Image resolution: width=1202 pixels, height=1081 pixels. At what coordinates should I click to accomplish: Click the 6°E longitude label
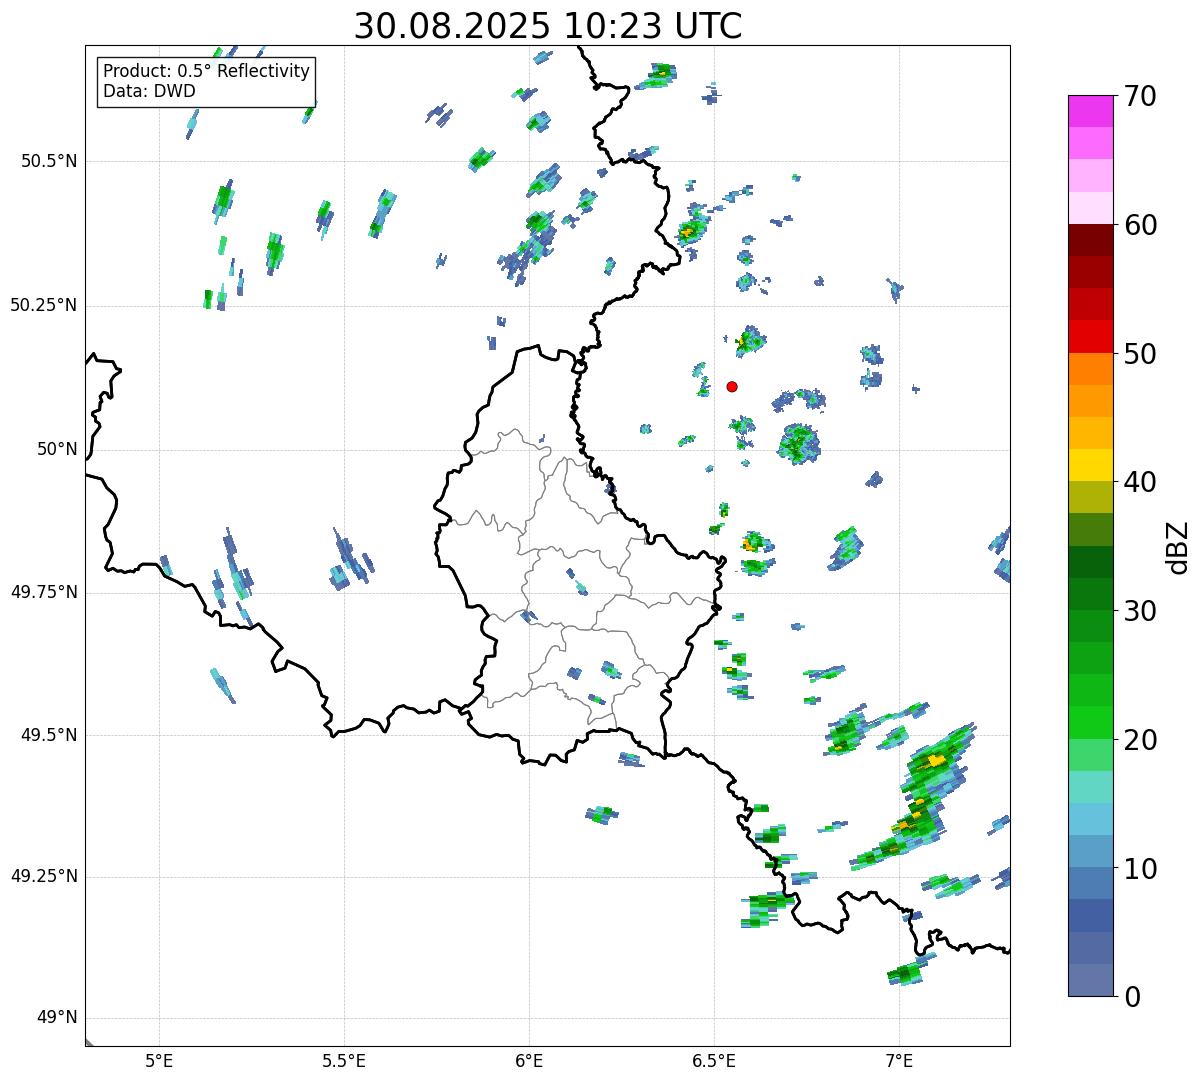529,1060
